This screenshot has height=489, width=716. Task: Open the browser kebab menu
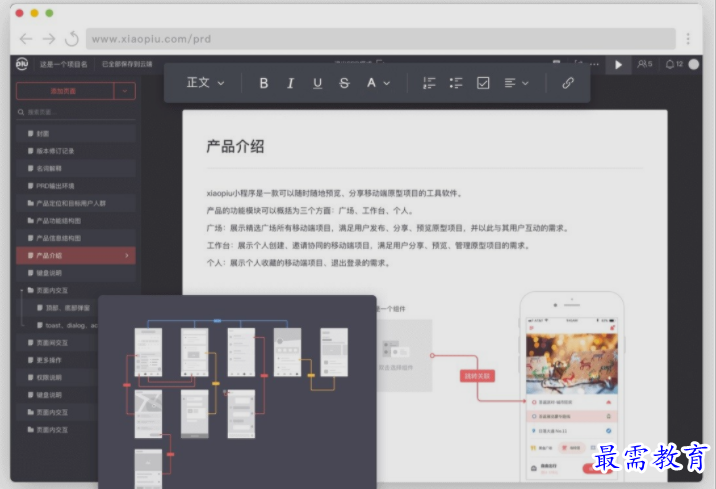coord(688,39)
